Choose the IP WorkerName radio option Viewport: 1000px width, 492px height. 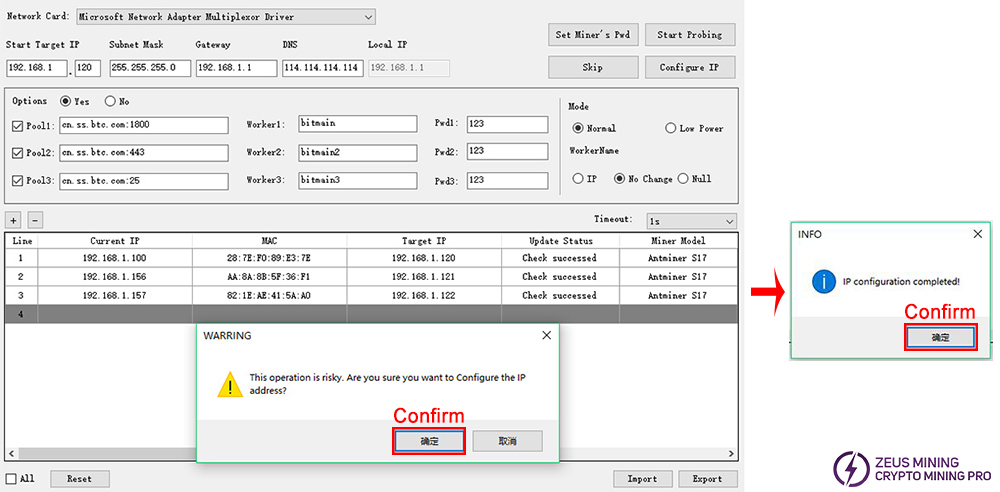pyautogui.click(x=578, y=178)
